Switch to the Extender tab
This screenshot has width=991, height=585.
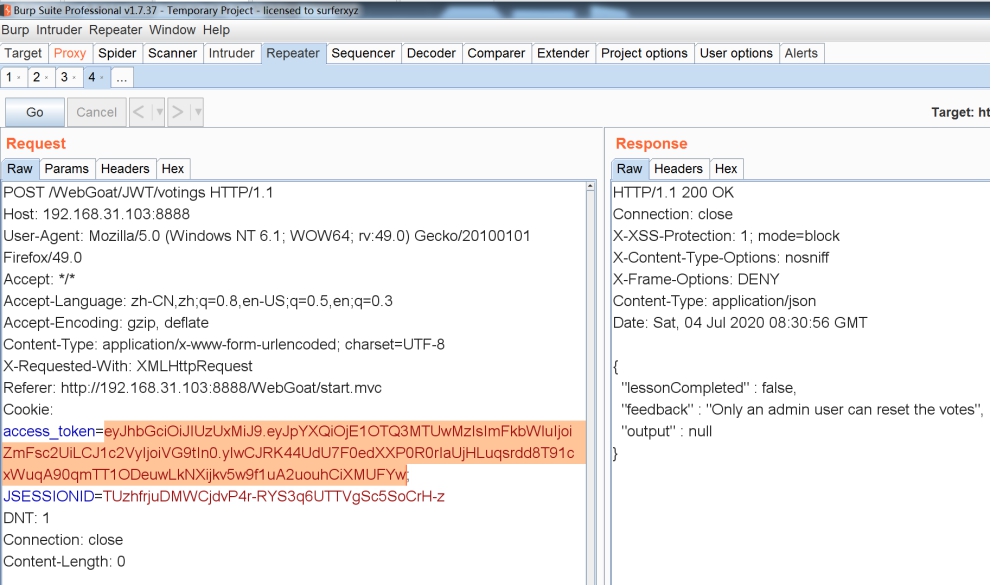(562, 53)
